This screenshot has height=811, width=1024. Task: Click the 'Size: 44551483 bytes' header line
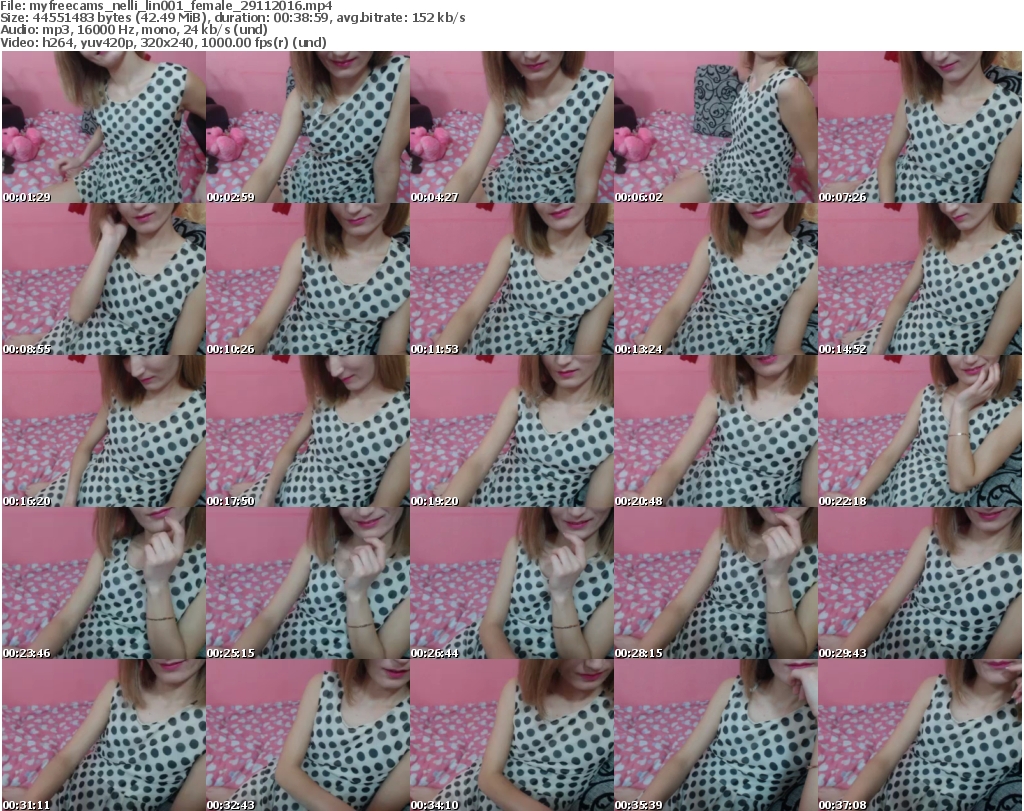pyautogui.click(x=232, y=18)
